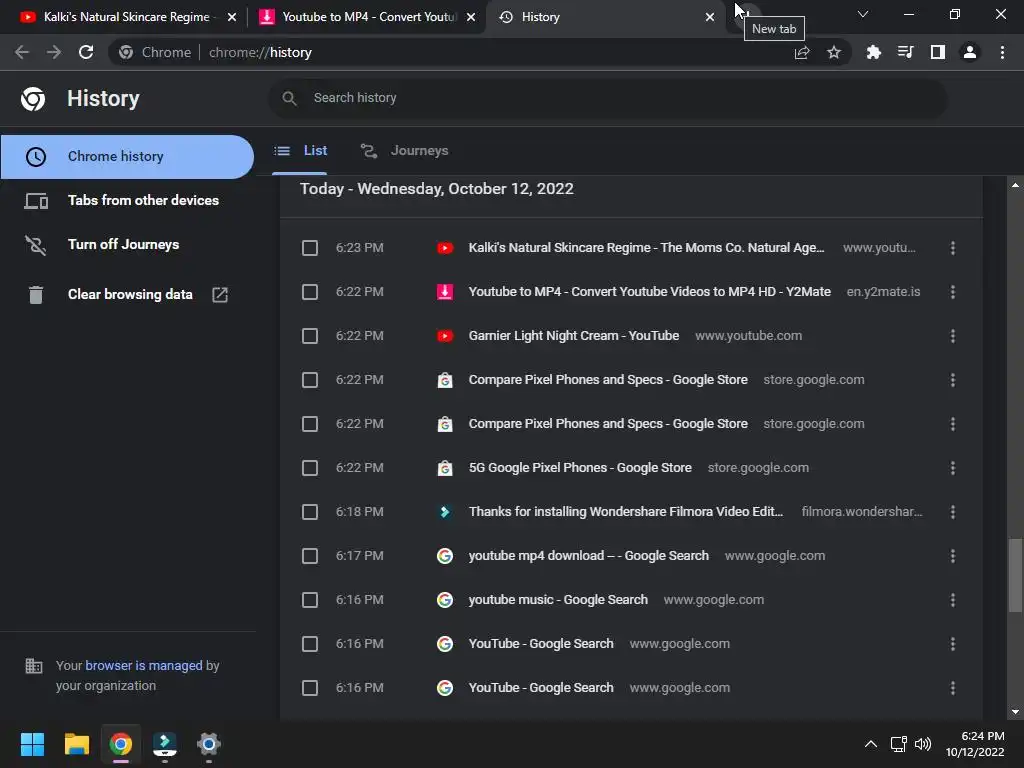The image size is (1024, 768).
Task: Open File Explorer from the taskbar
Action: 76,744
